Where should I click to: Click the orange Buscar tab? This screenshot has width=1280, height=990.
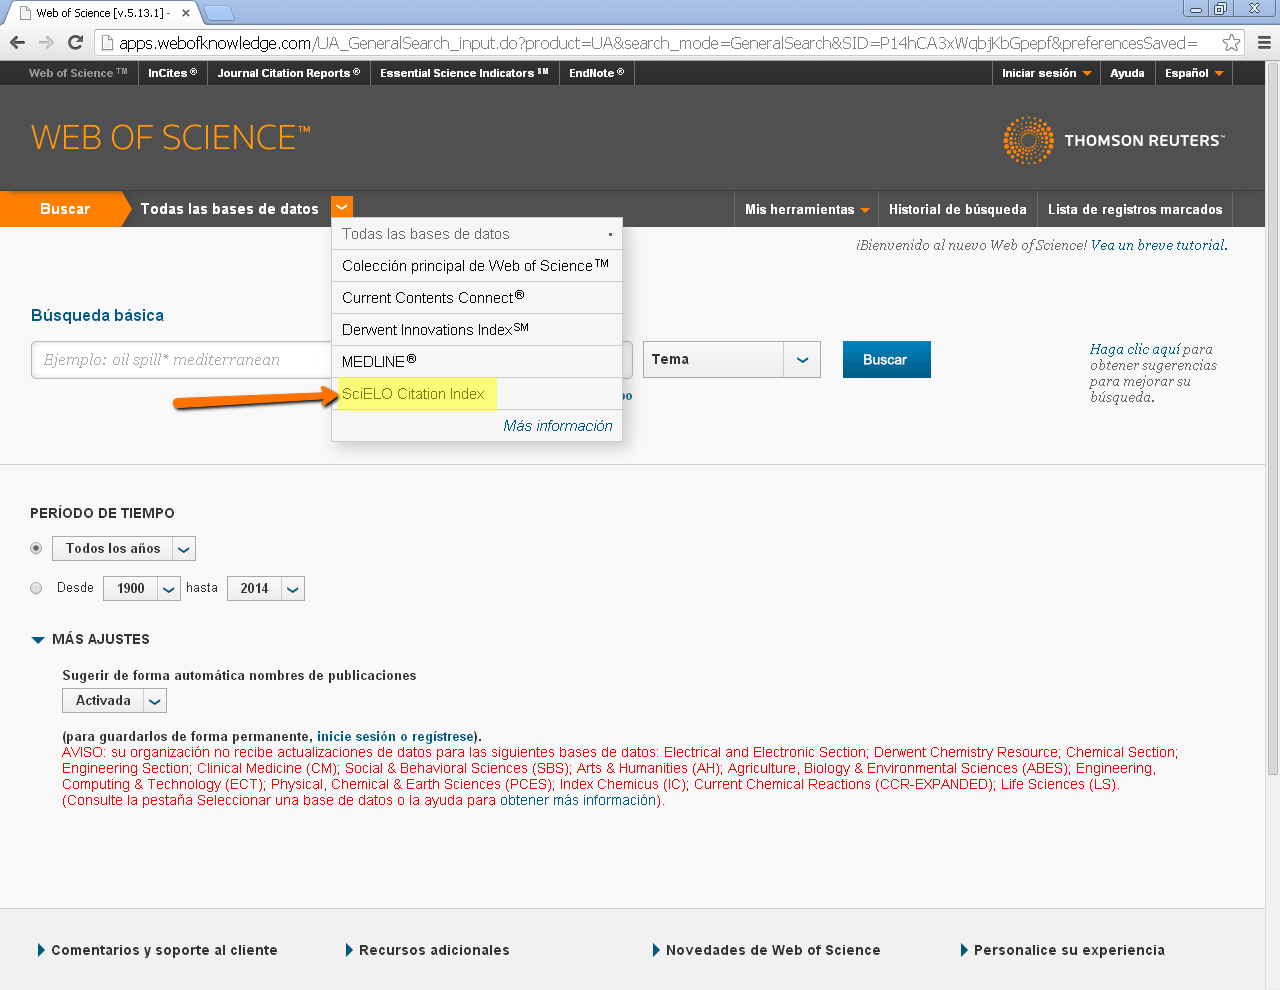[65, 209]
